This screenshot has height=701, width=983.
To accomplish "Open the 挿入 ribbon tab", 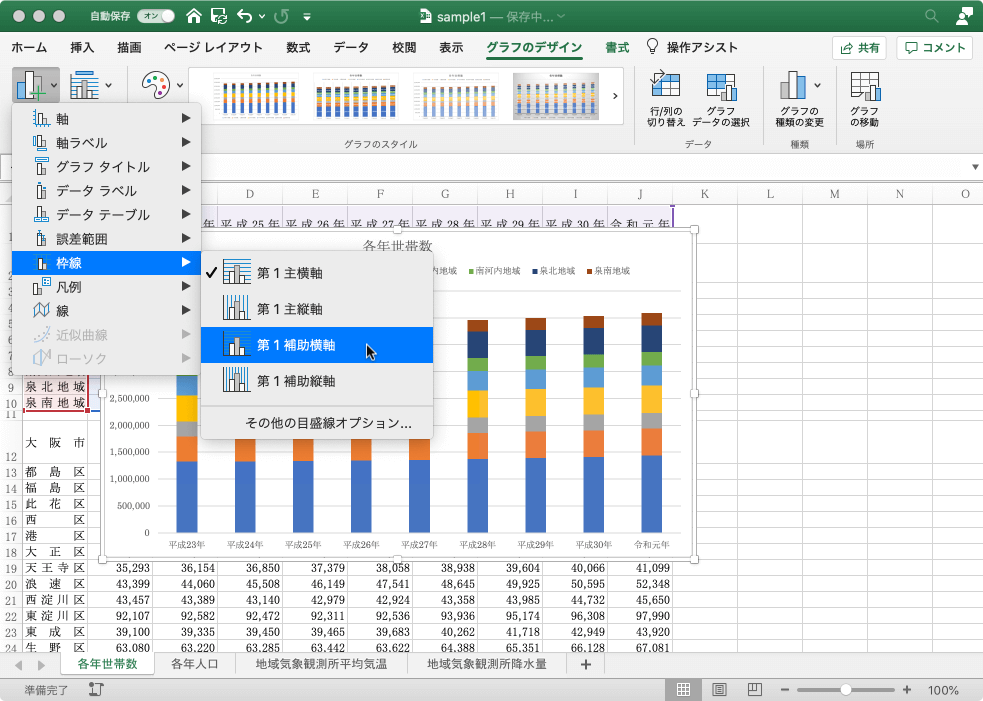I will (x=82, y=47).
